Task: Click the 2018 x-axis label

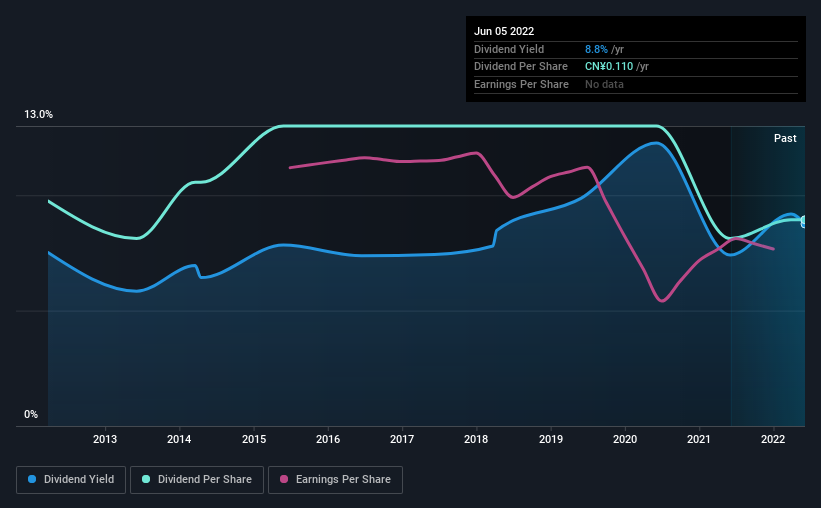Action: coord(476,439)
